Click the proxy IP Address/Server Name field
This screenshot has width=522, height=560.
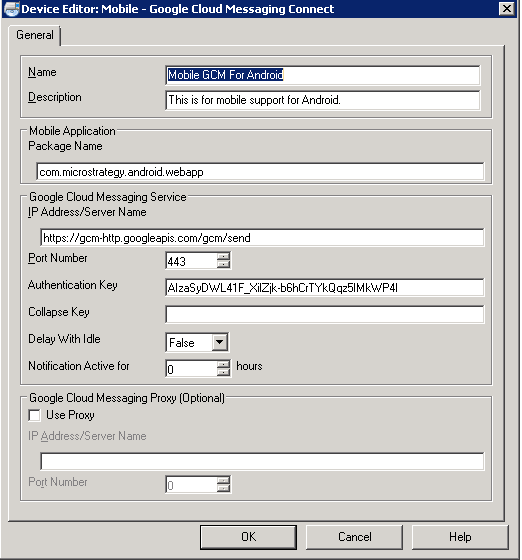262,461
